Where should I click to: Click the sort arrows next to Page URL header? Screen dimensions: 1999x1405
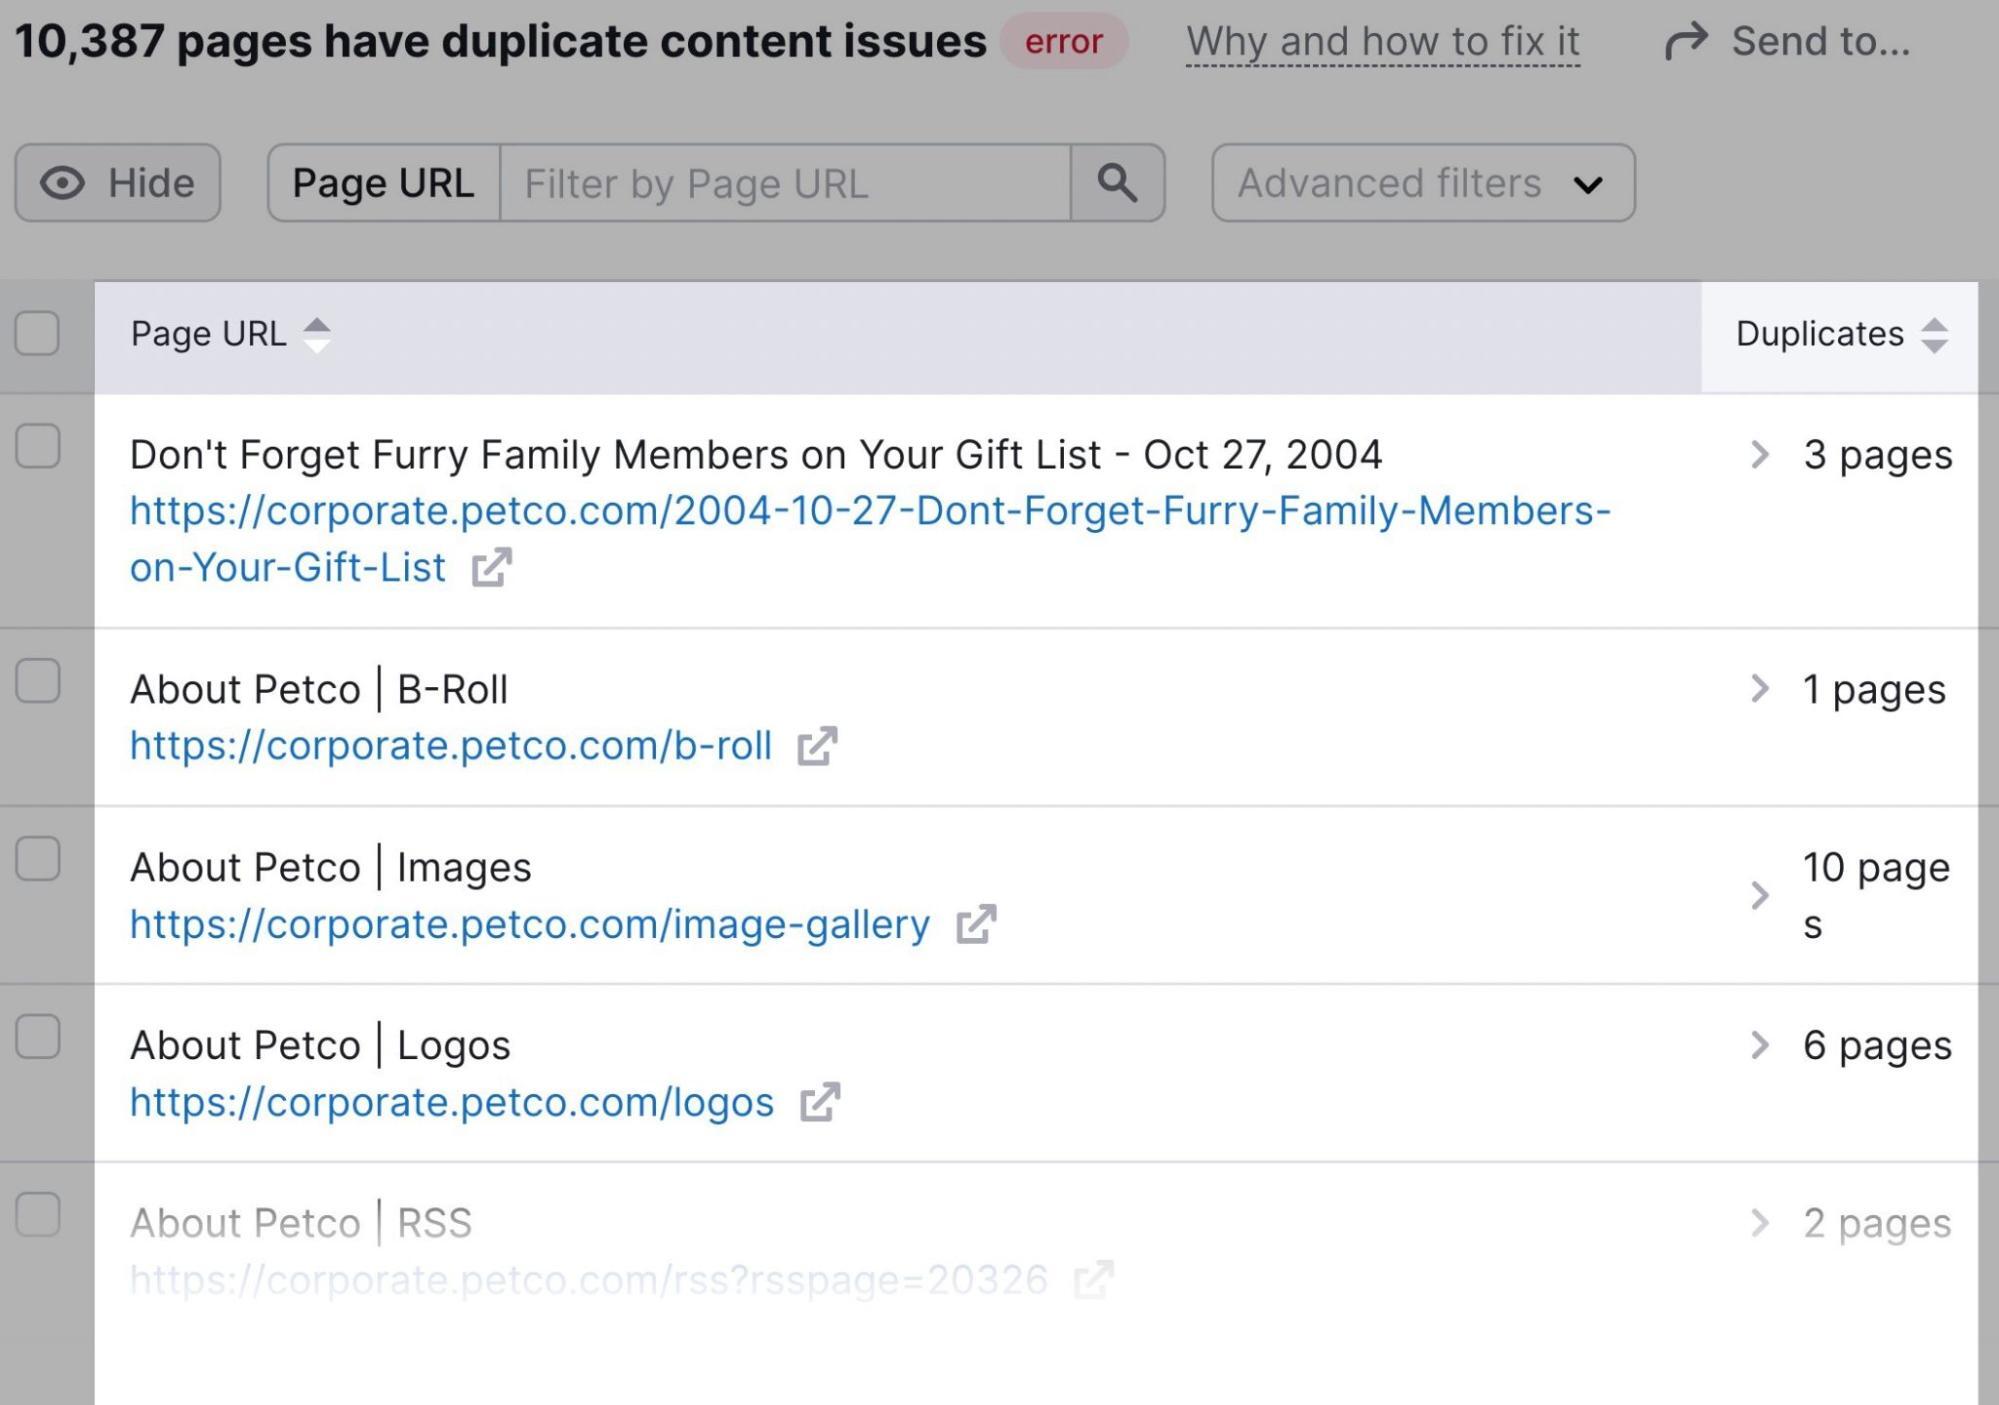point(316,334)
